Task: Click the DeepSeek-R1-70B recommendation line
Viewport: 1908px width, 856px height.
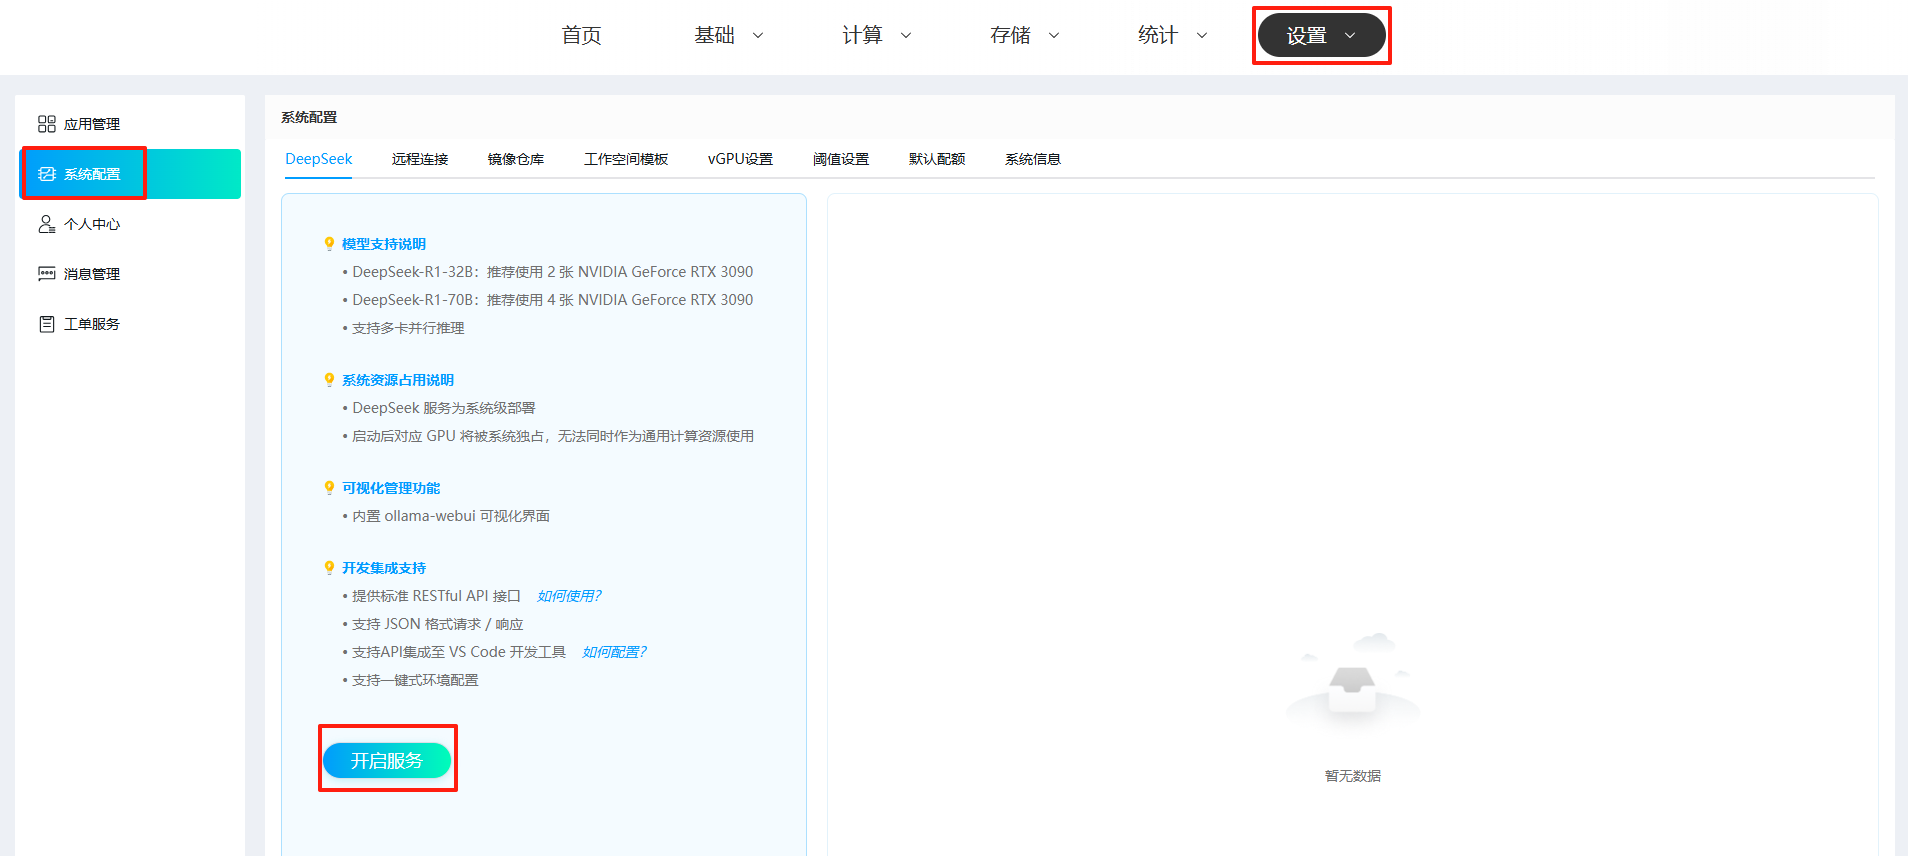Action: pyautogui.click(x=548, y=300)
